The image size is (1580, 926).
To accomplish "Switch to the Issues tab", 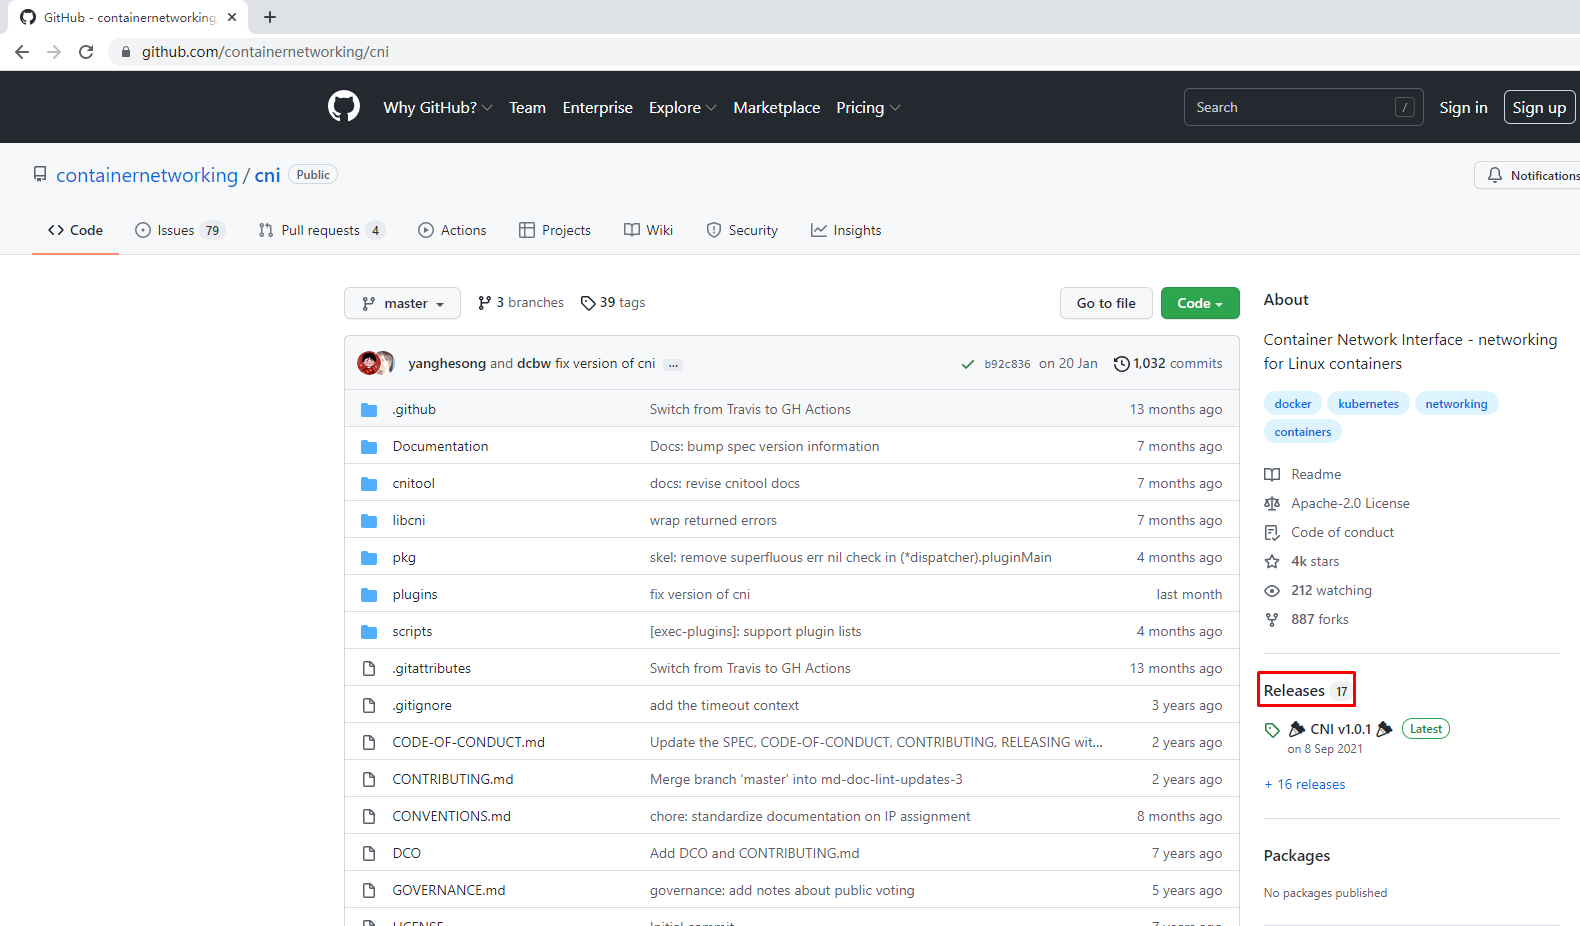I will (179, 230).
